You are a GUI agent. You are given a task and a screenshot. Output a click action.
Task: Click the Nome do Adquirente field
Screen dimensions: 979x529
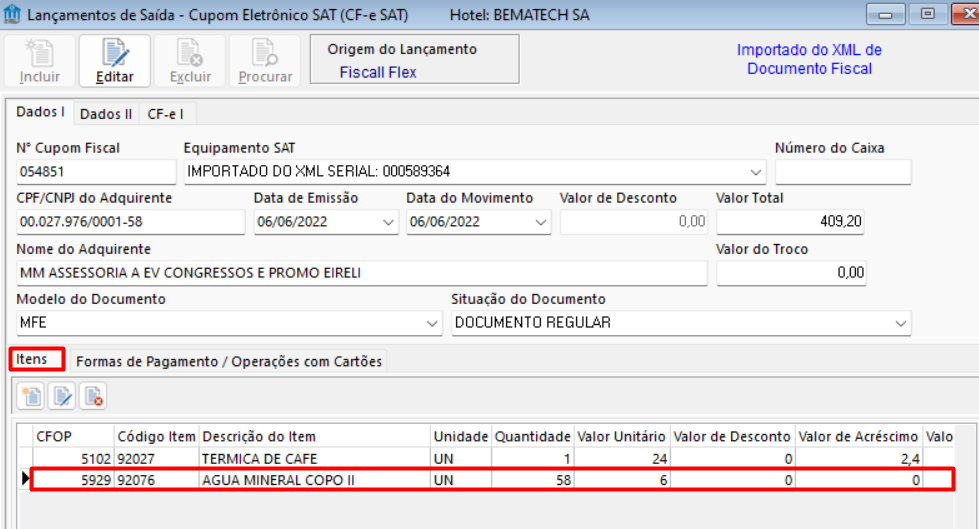(362, 273)
